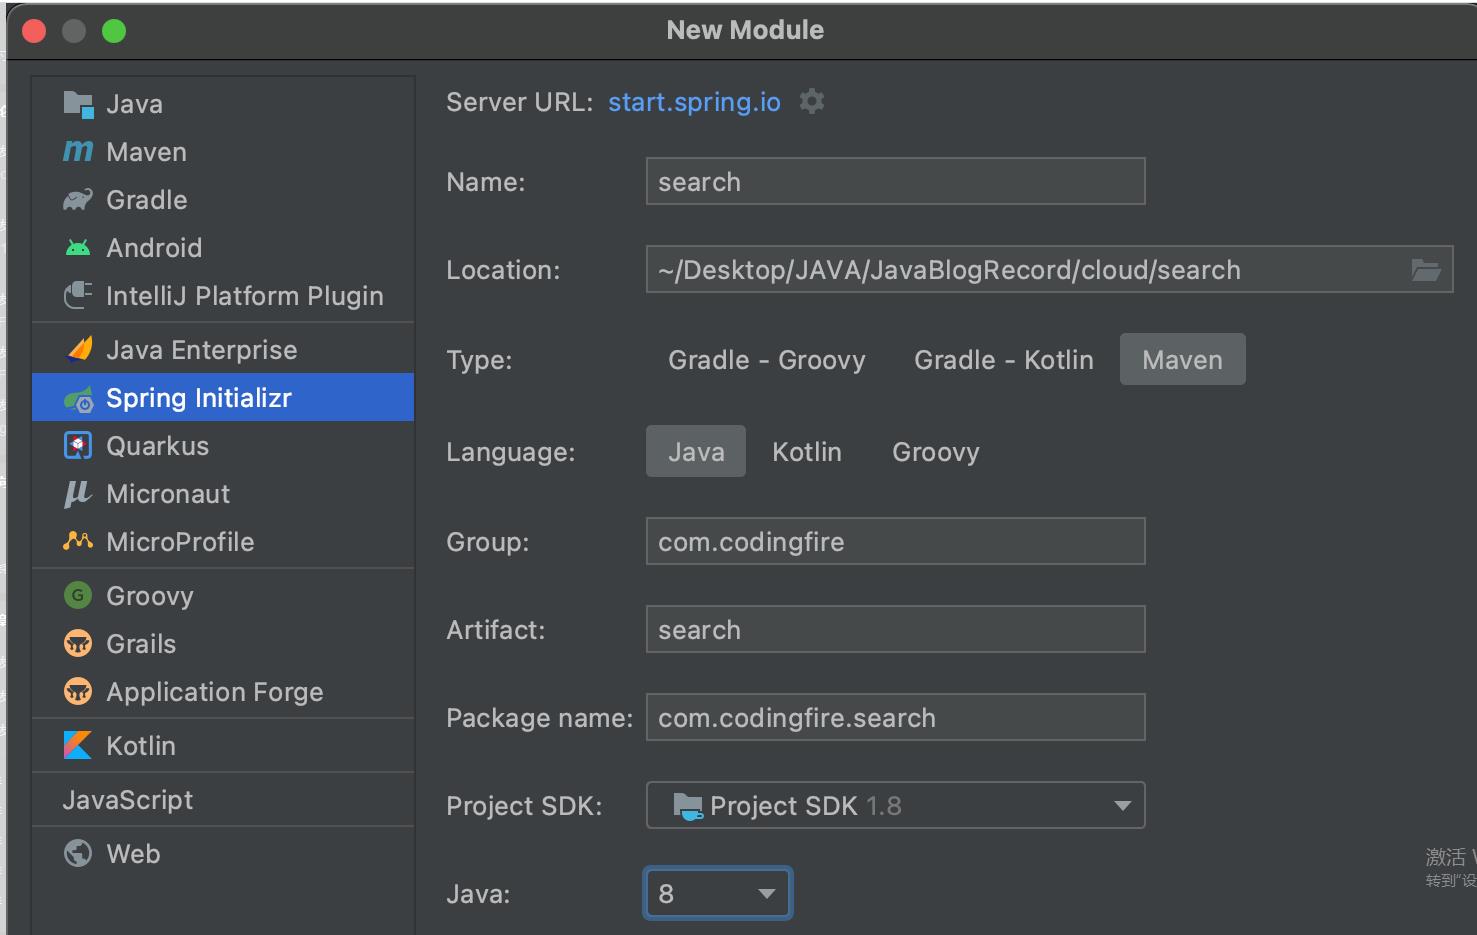Select Maven in module type list
Image resolution: width=1477 pixels, height=935 pixels.
pos(223,151)
